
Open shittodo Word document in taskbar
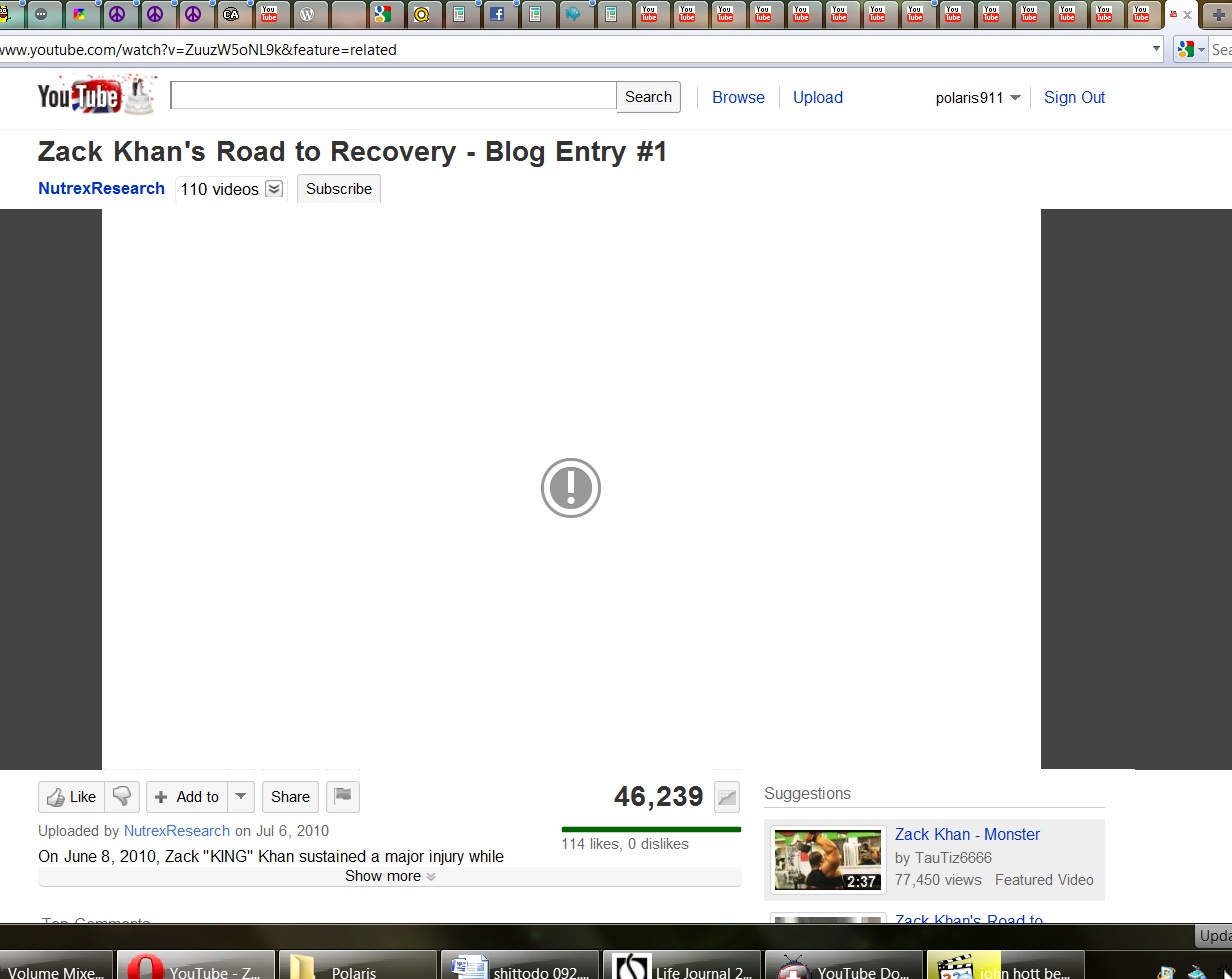pyautogui.click(x=520, y=967)
